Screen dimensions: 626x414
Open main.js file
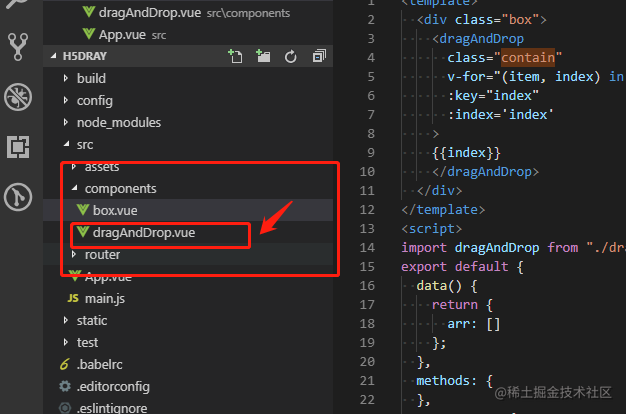tap(188, 298)
